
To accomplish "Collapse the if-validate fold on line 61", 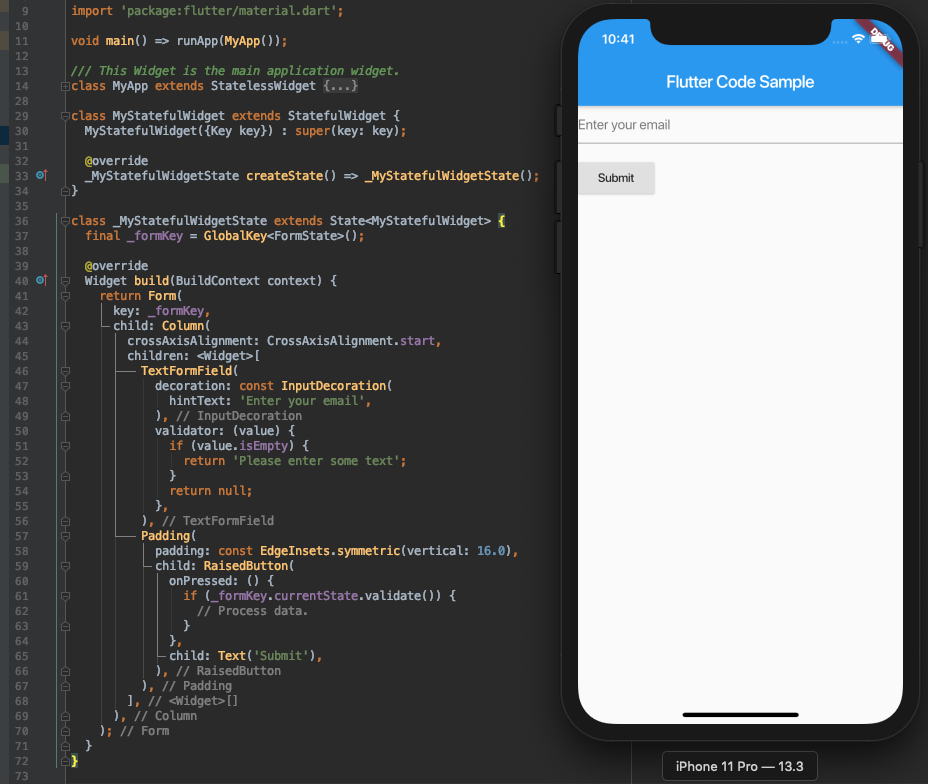I will 65,596.
